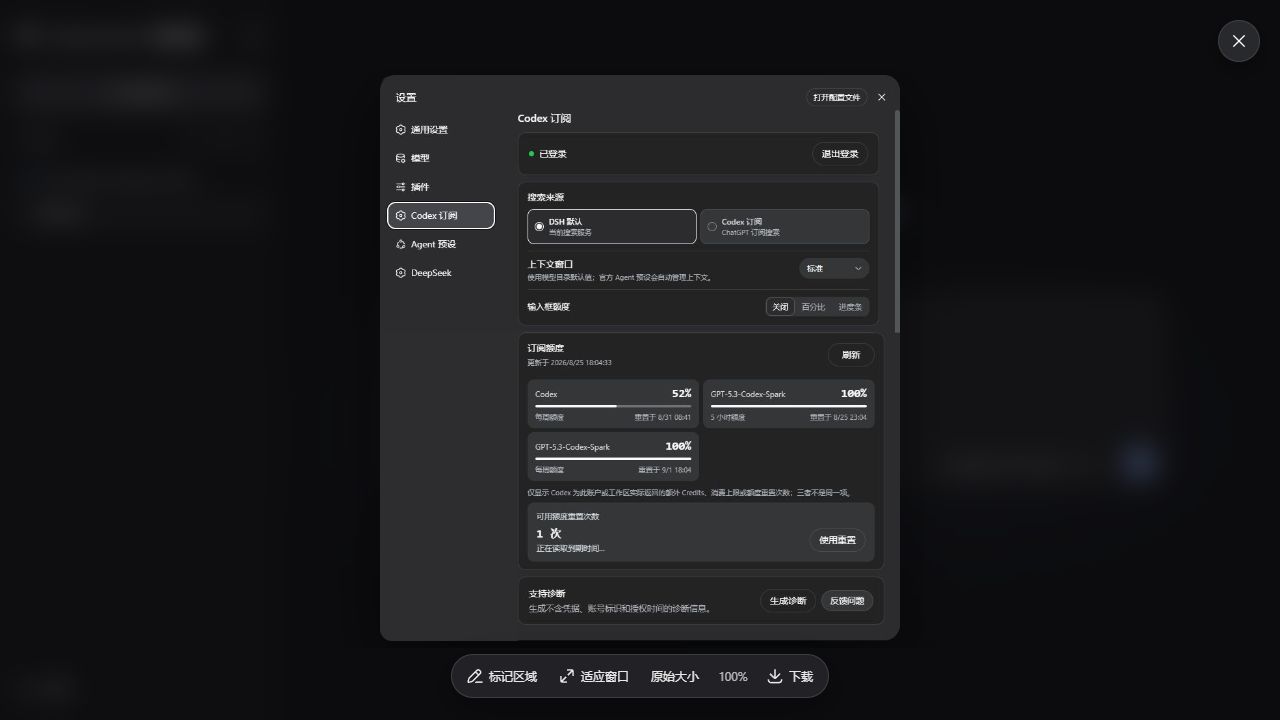The image size is (1280, 720).
Task: Open the DeepSeek settings section
Action: [440, 273]
